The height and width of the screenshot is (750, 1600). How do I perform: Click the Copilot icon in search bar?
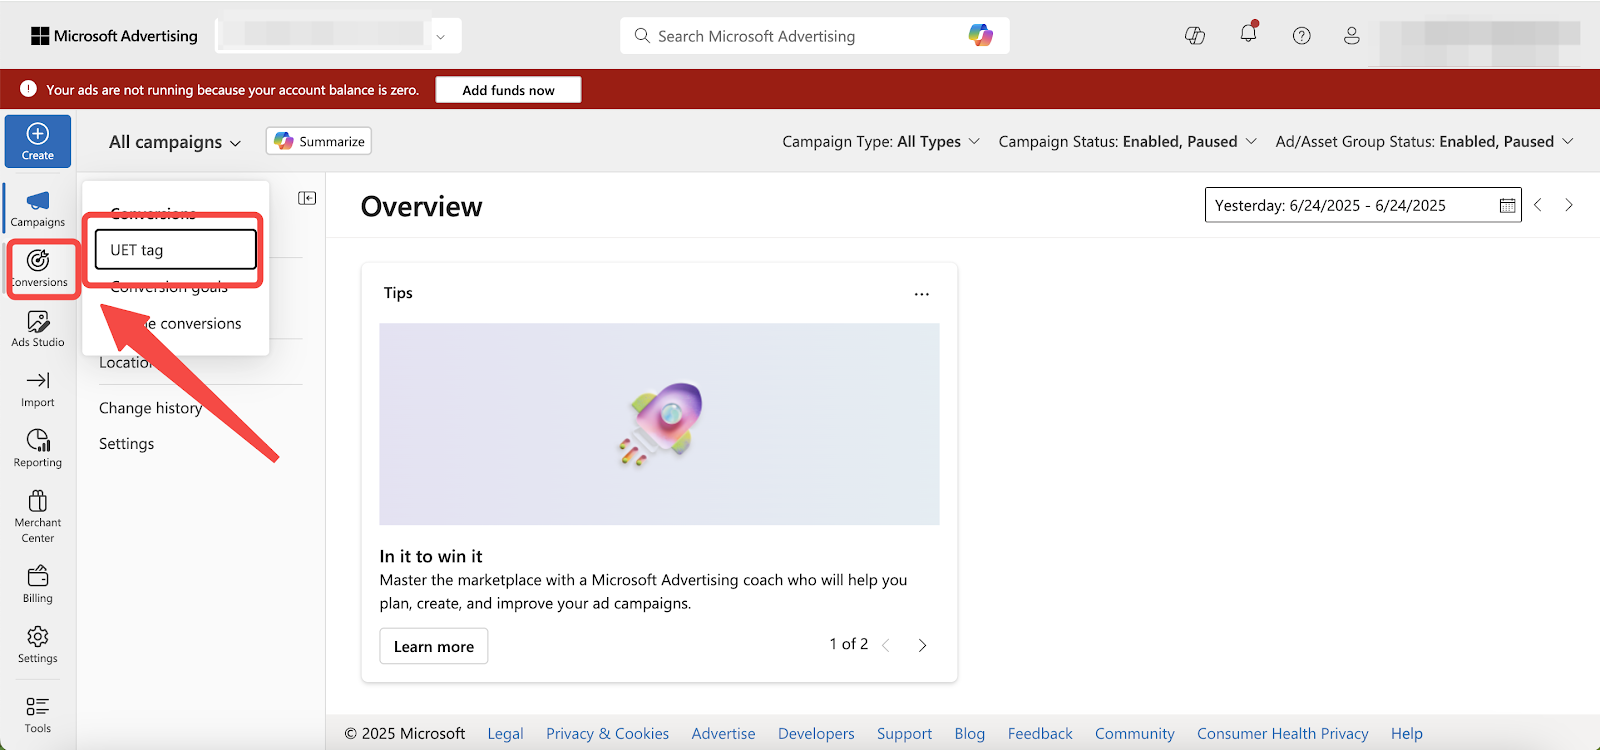coord(981,36)
